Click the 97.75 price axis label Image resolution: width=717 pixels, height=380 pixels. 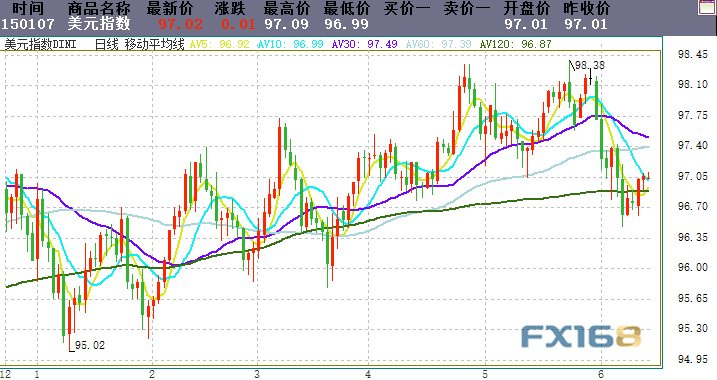point(693,115)
